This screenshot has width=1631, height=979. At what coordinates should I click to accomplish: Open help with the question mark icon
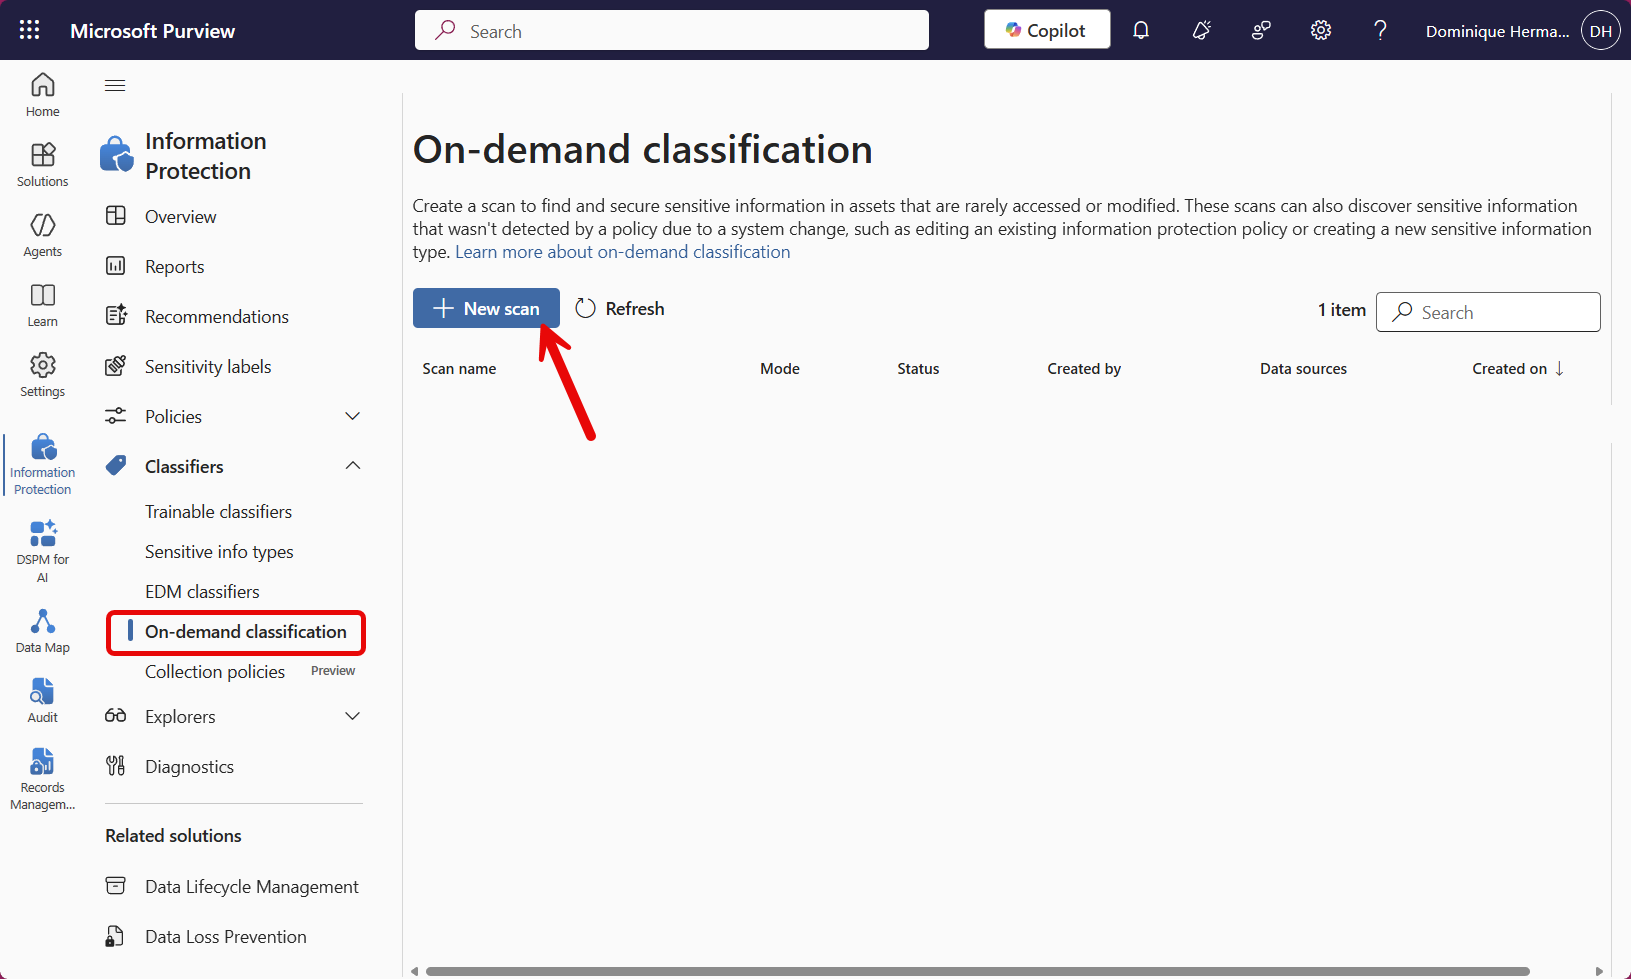1380,30
